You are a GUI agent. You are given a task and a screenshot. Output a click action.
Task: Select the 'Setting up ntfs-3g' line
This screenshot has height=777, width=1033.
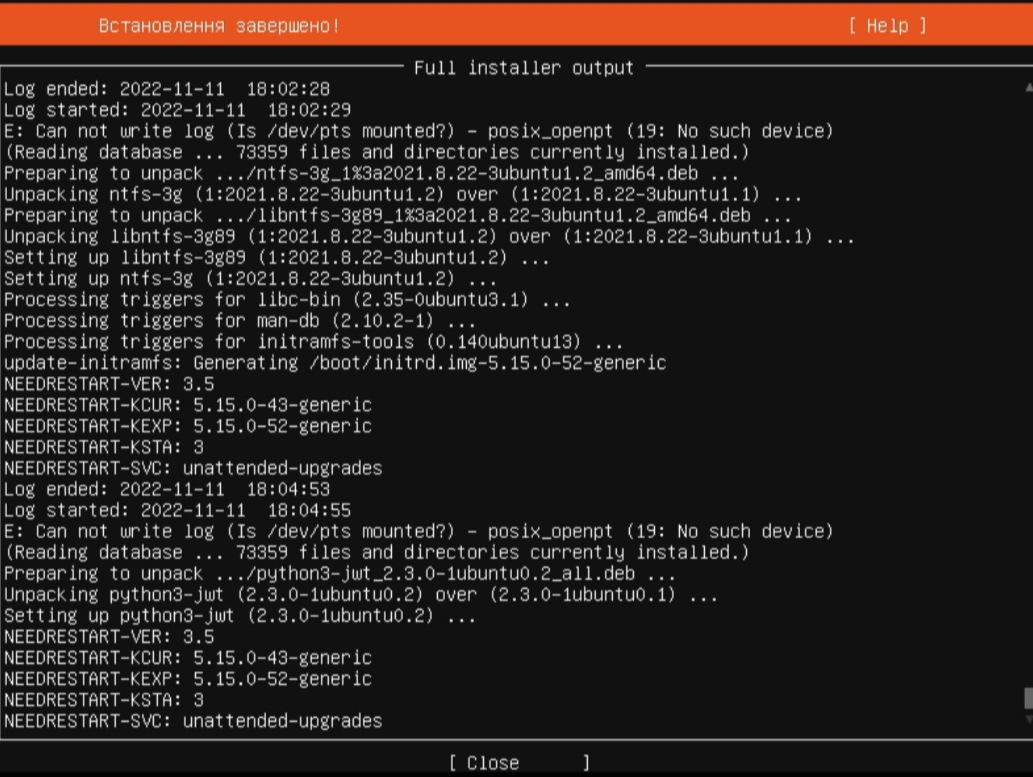250,279
